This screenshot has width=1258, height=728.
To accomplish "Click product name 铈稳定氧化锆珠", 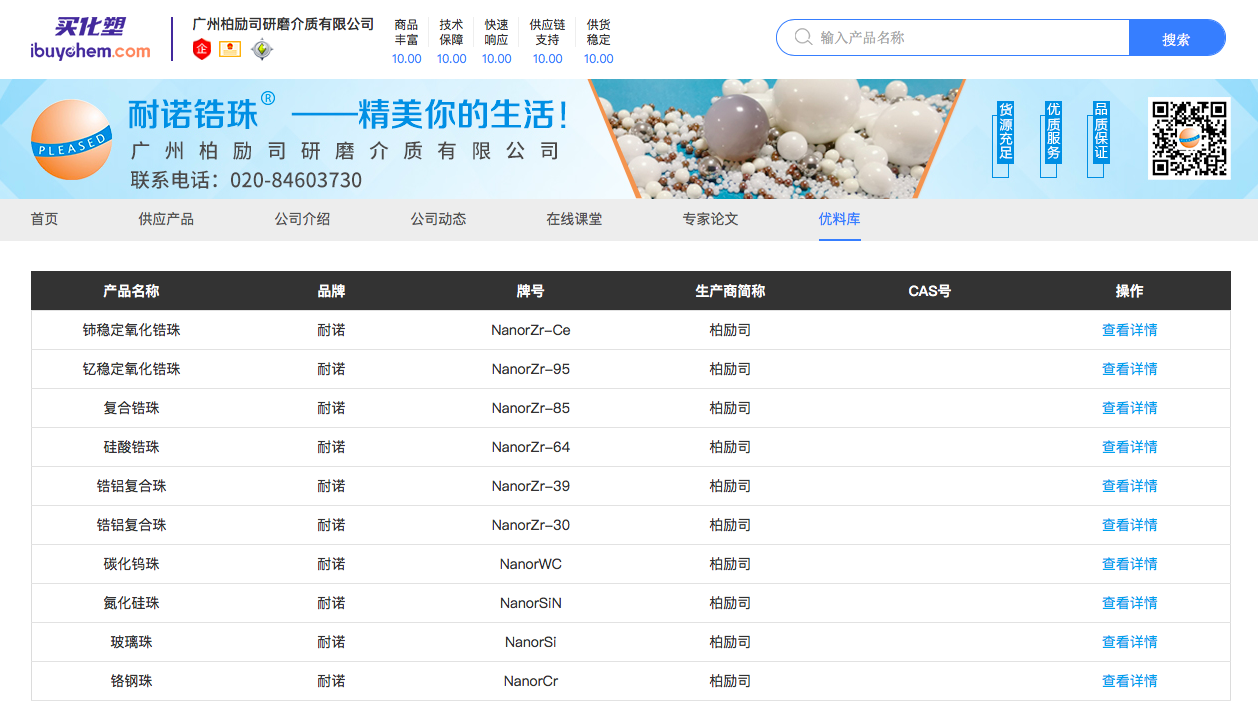I will [131, 330].
